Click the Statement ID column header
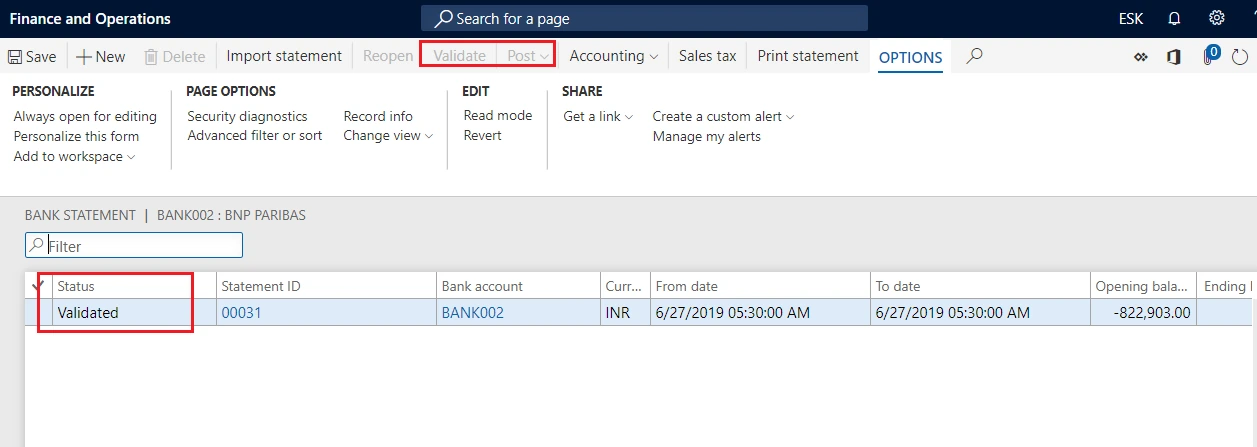 point(326,286)
